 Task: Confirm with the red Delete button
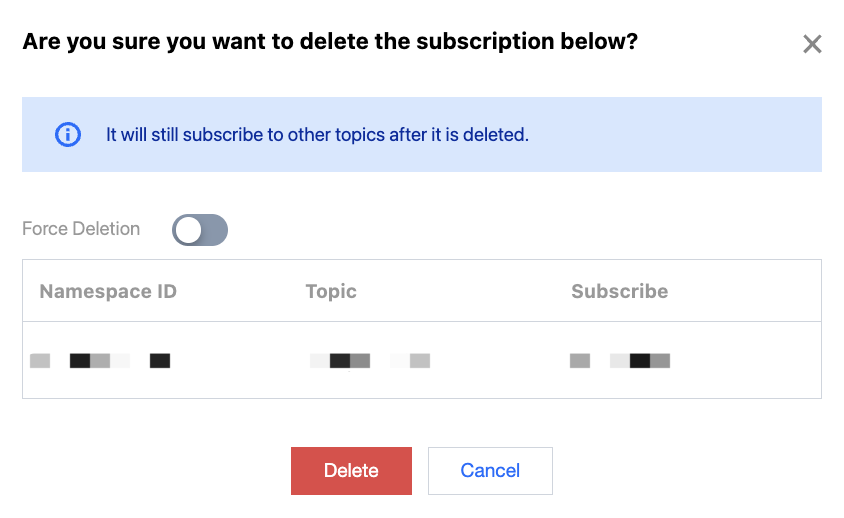coord(351,471)
